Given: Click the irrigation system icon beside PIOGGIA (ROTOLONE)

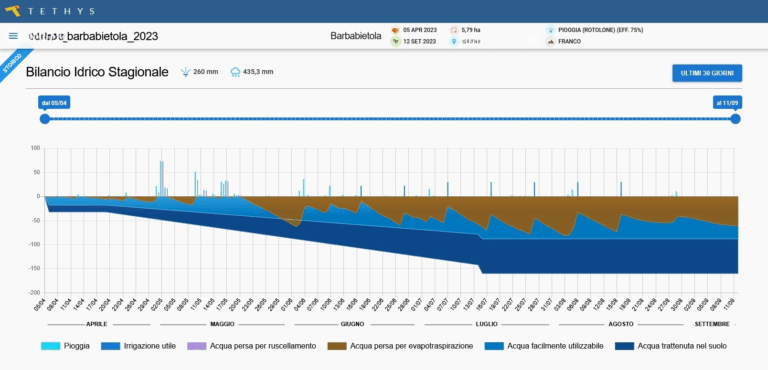Looking at the screenshot, I should tap(551, 30).
